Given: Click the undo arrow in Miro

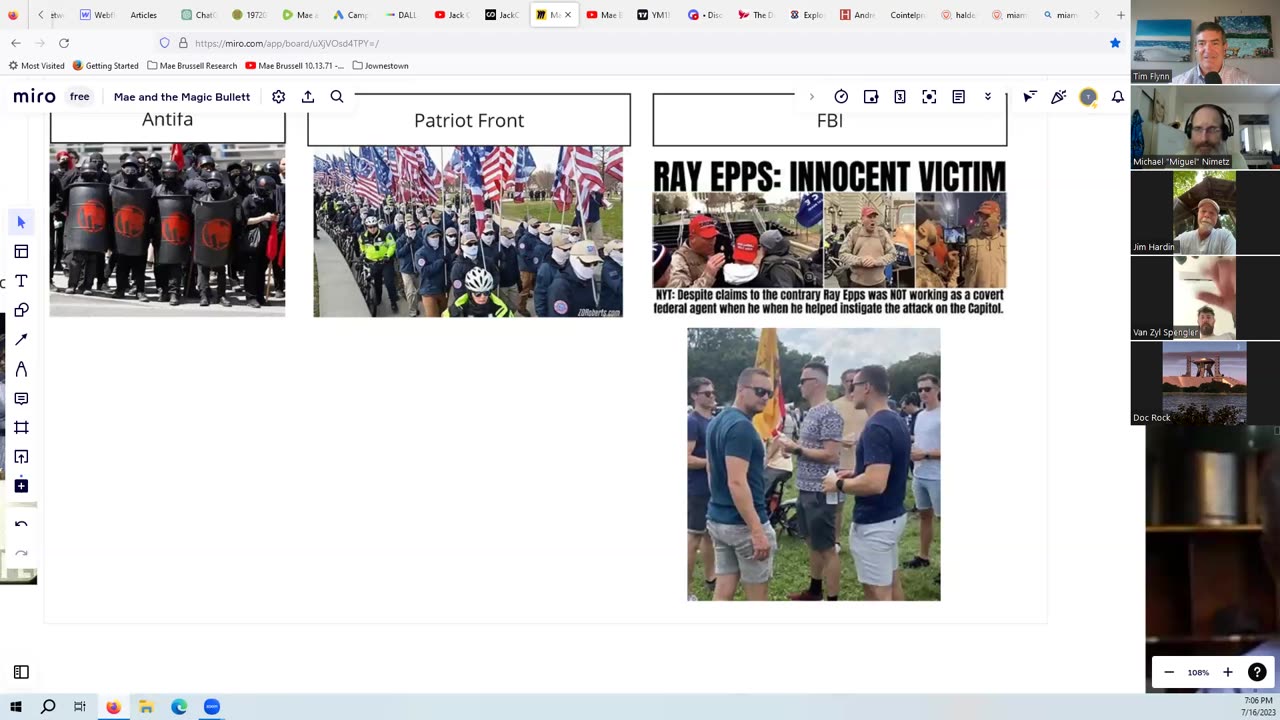Looking at the screenshot, I should coord(21,524).
